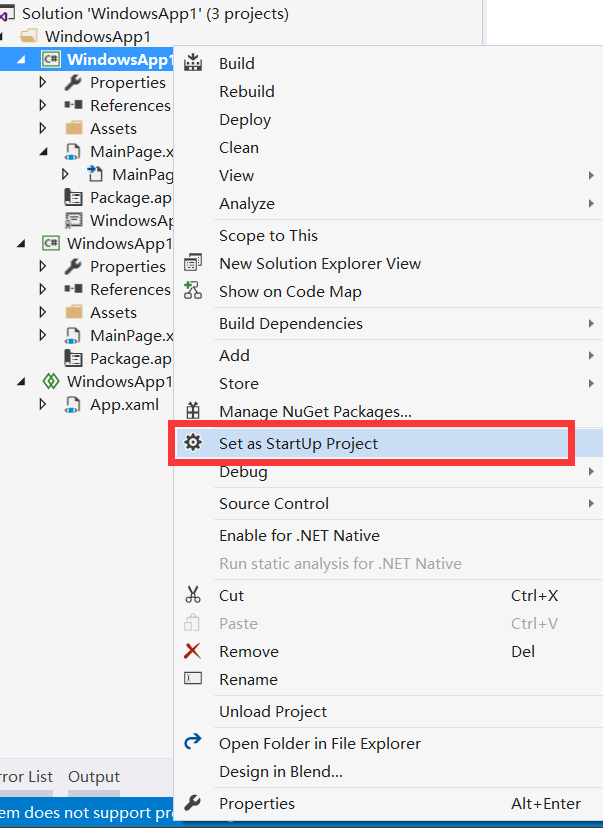603x828 pixels.
Task: Expand the App.xaml tree node
Action: tap(43, 404)
